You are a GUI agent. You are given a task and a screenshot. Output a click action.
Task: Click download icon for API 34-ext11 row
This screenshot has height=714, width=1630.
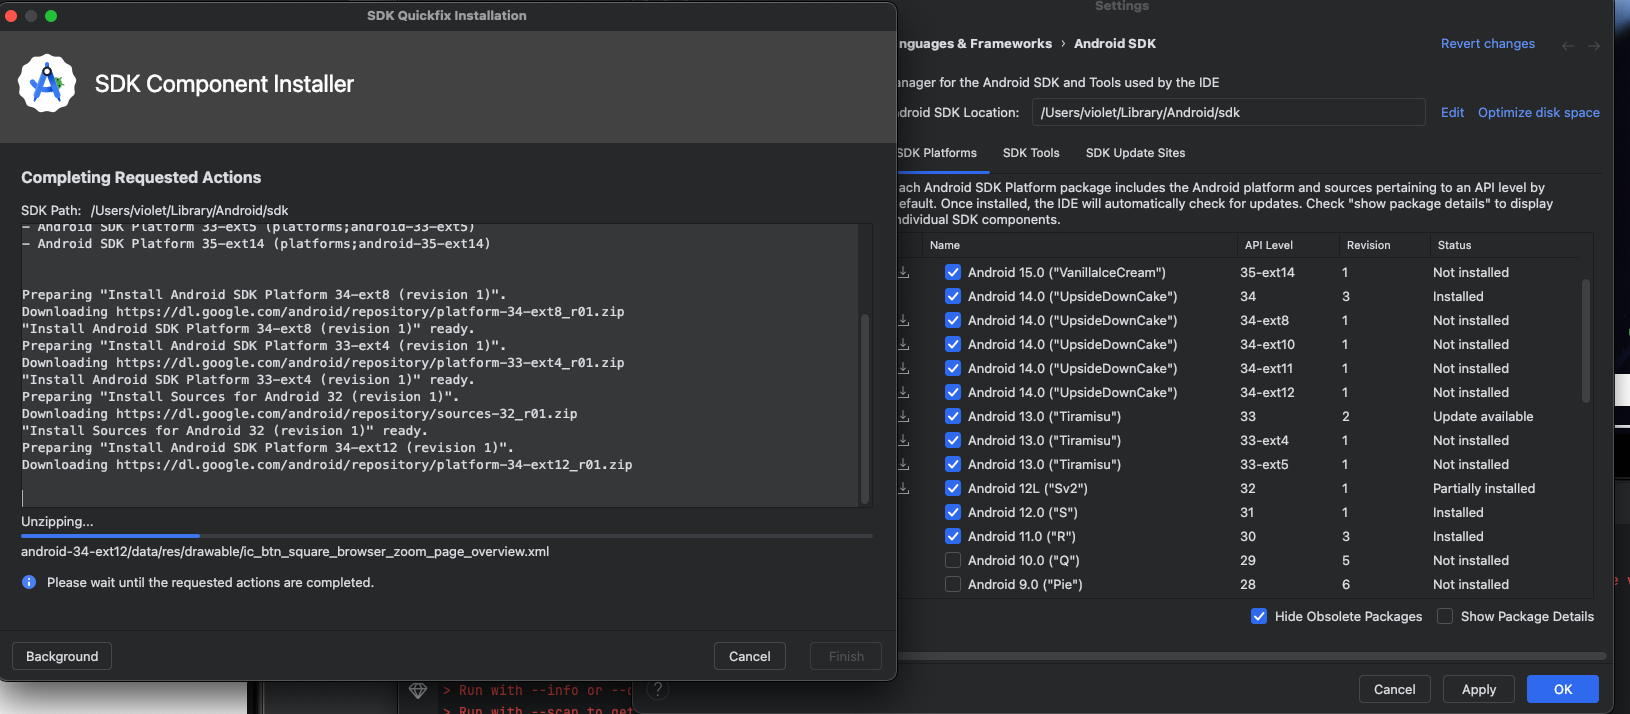click(904, 368)
